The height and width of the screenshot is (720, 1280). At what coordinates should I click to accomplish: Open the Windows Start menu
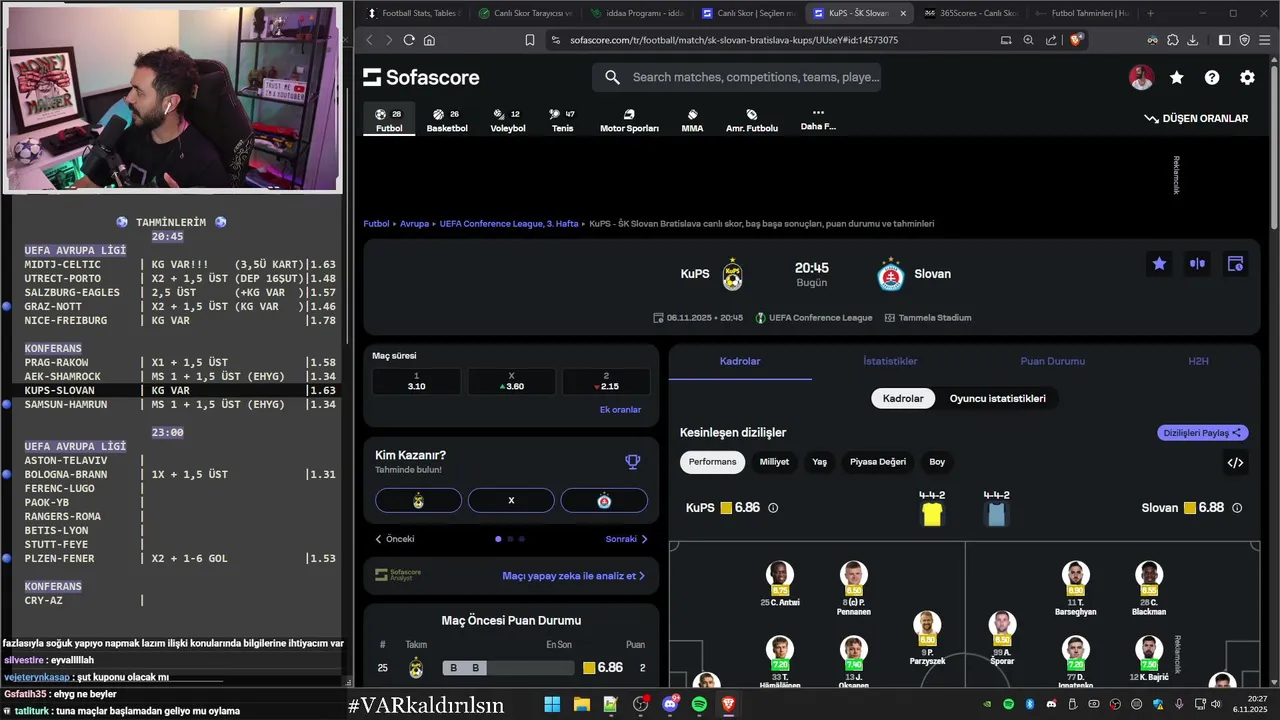pos(552,704)
